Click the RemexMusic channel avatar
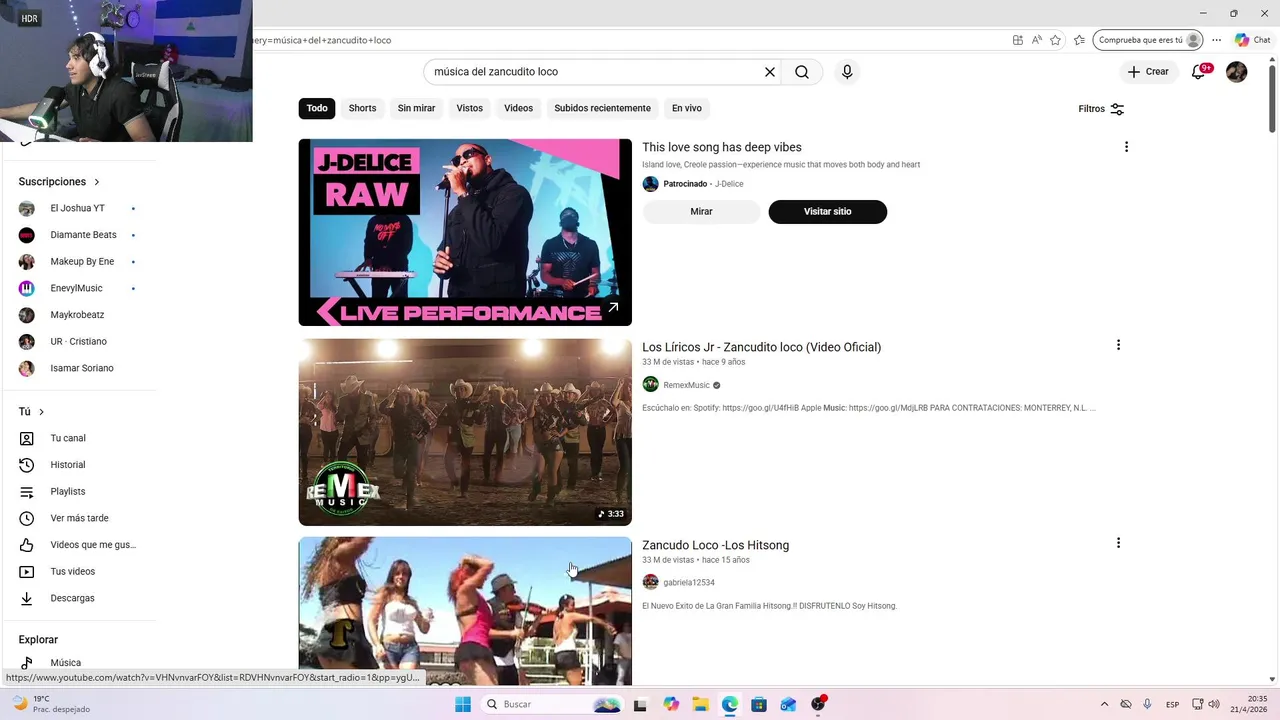 pyautogui.click(x=650, y=385)
